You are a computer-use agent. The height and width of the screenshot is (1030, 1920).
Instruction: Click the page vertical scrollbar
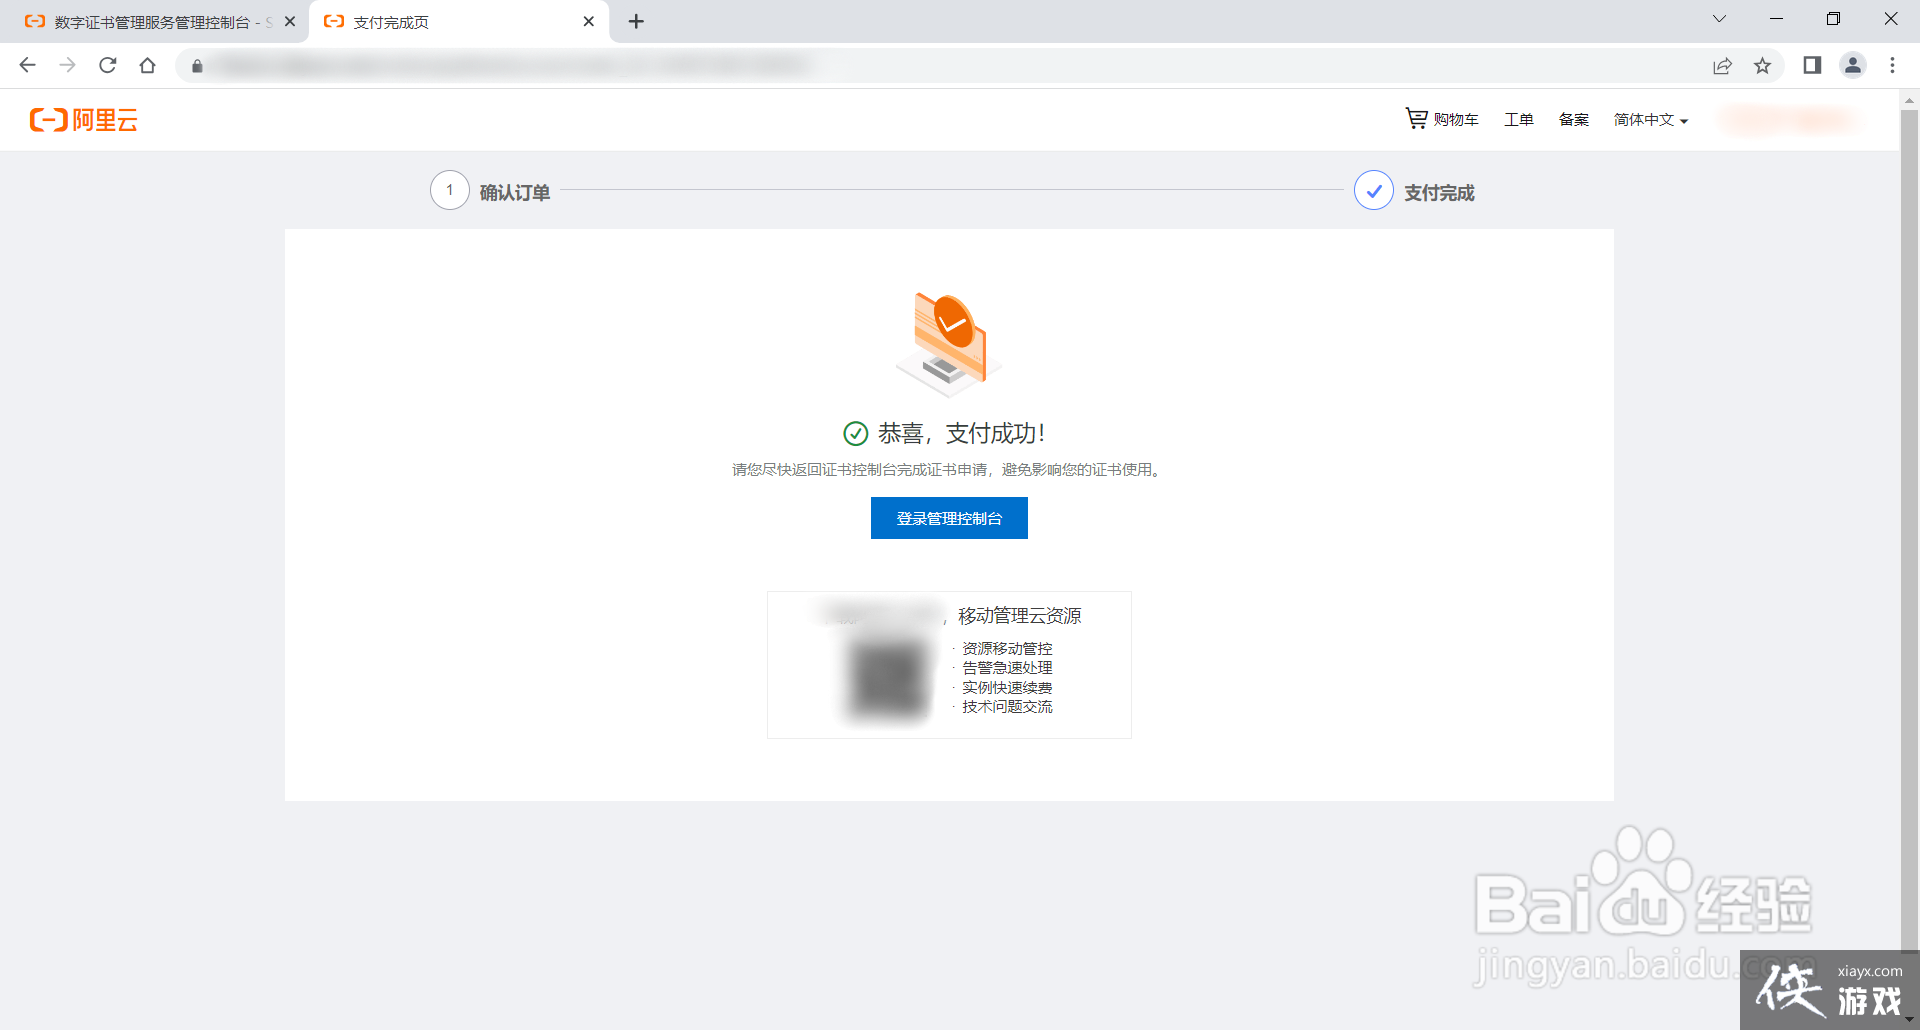click(x=1909, y=530)
